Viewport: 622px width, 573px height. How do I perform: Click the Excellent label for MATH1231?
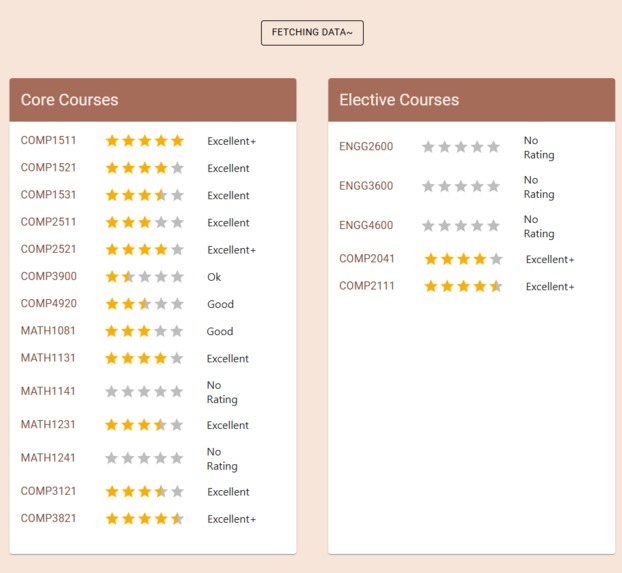click(x=228, y=425)
